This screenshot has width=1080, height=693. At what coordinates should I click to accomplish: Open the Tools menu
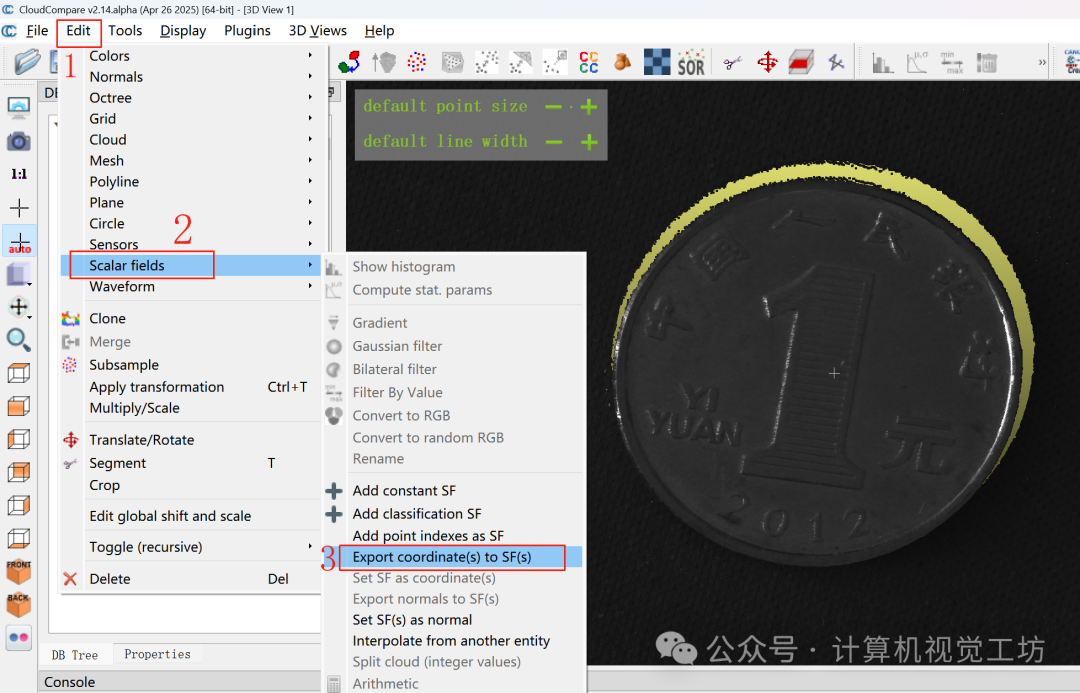tap(125, 31)
